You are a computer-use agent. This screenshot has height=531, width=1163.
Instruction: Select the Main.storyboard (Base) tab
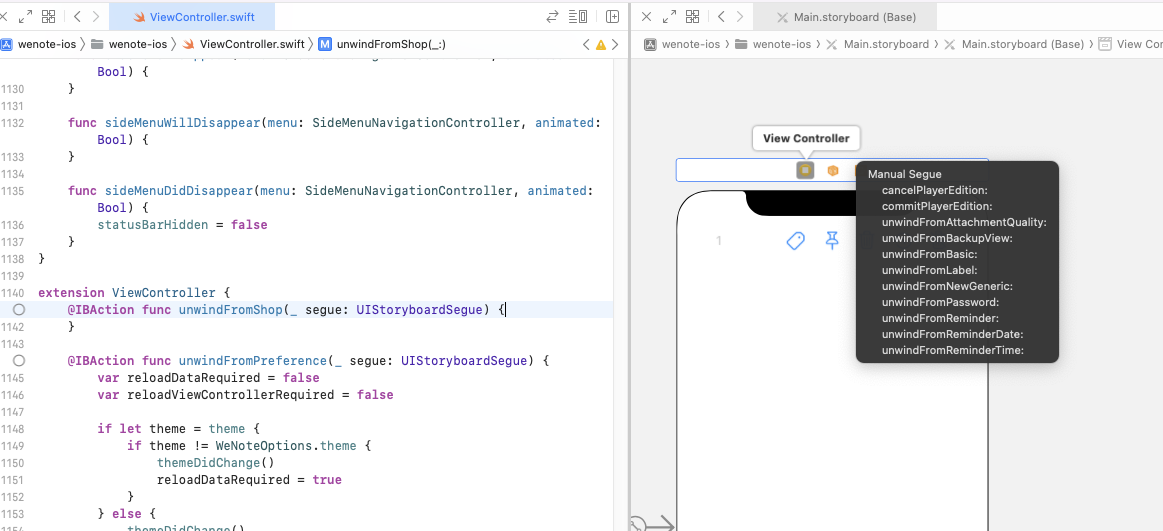(845, 16)
